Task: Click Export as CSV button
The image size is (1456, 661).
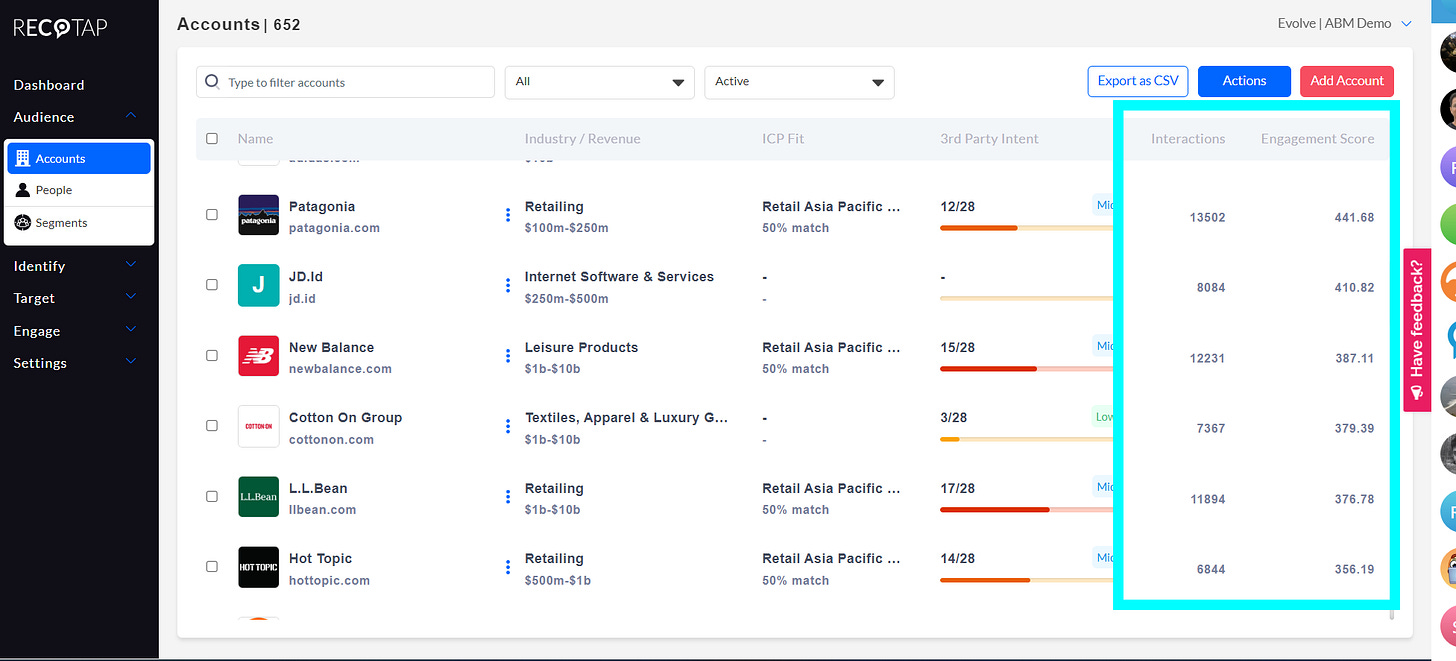Action: point(1138,81)
